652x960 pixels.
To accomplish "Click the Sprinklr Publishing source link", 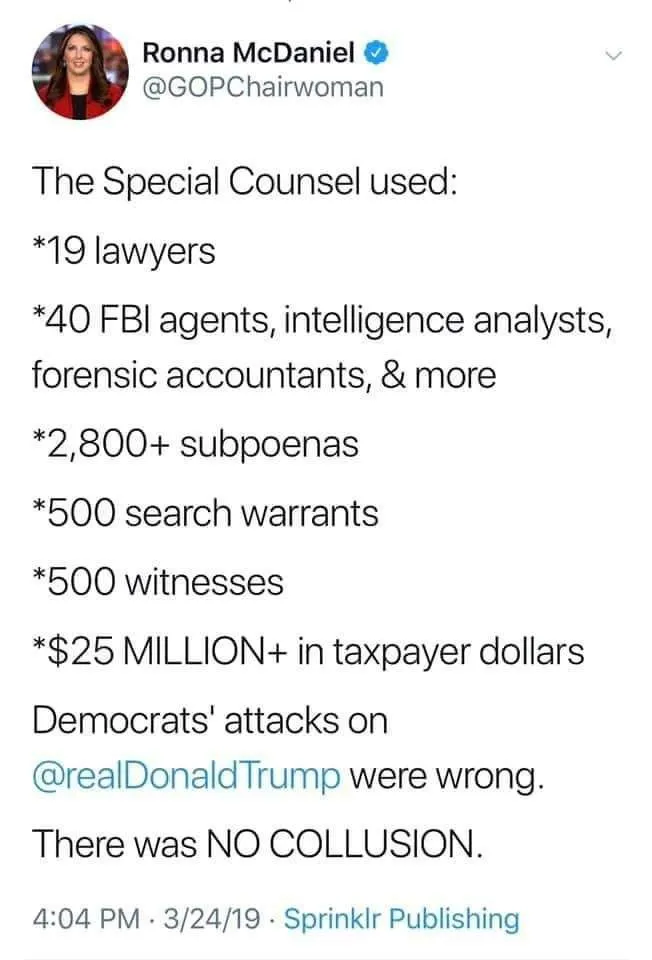I will (402, 918).
